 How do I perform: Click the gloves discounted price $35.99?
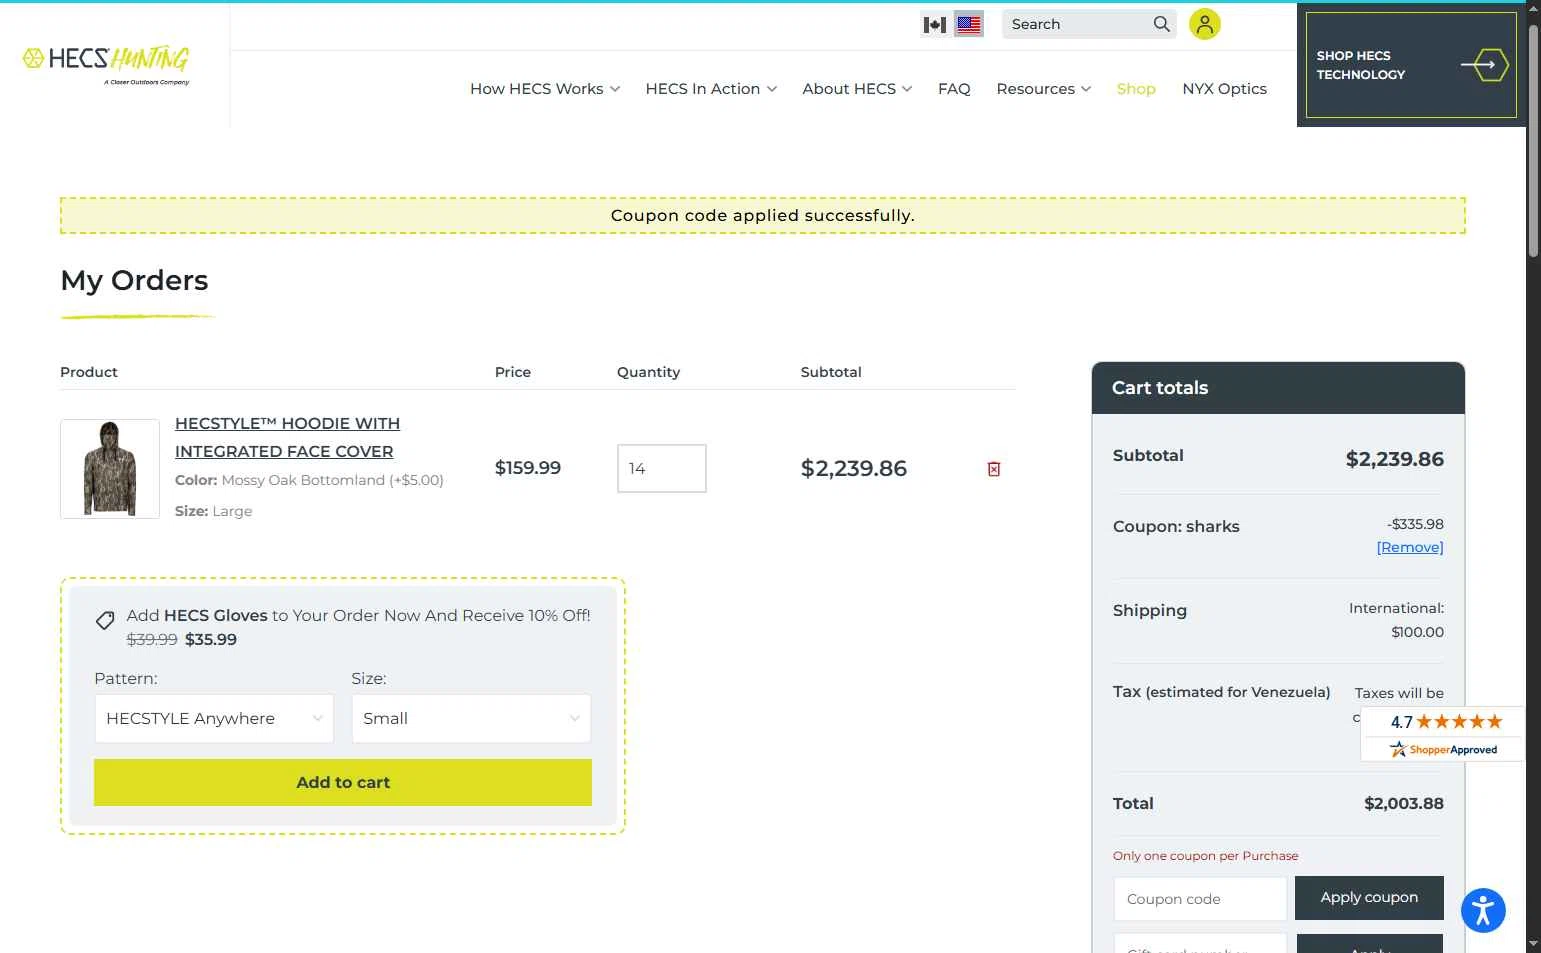click(211, 640)
